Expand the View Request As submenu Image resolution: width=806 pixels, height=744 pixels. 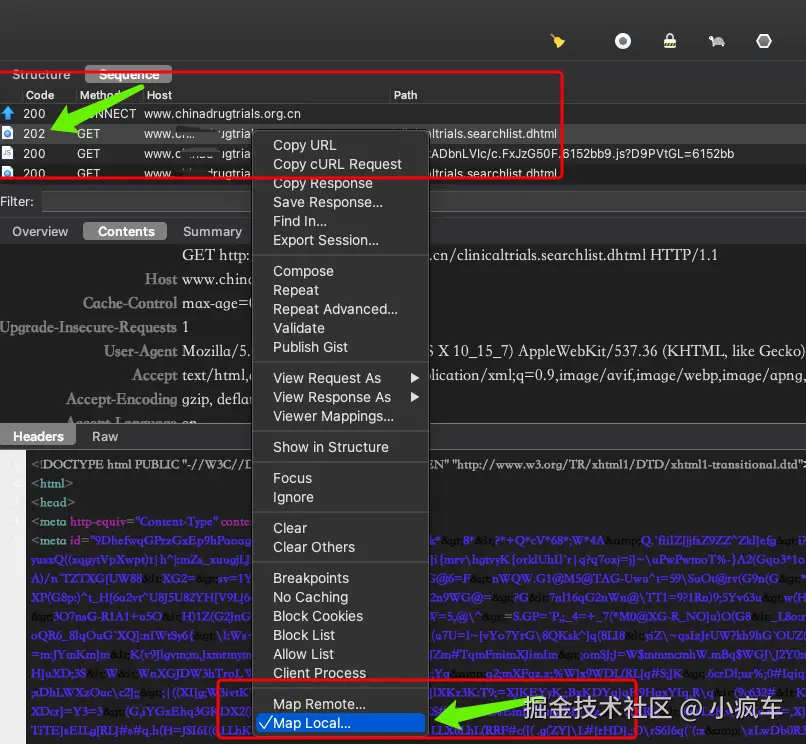(340, 378)
